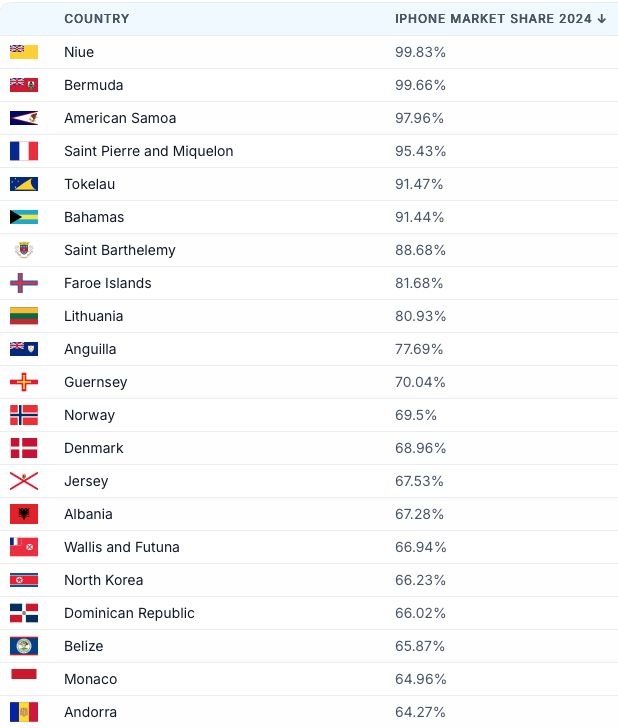Click the Monaco country name
The width and height of the screenshot is (618, 728).
(90, 679)
